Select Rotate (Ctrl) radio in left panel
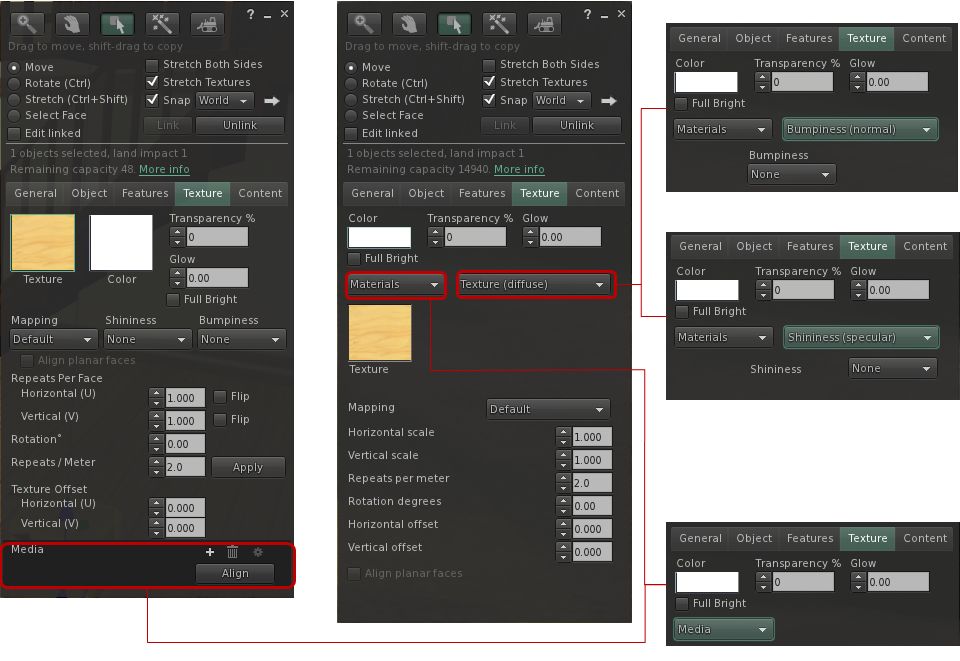The width and height of the screenshot is (960, 661). [14, 84]
